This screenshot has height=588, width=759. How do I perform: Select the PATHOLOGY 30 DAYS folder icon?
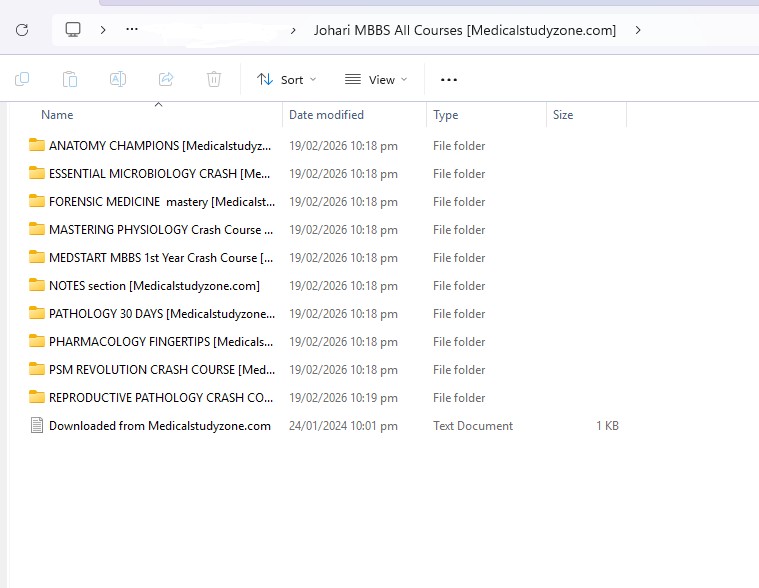(x=36, y=313)
